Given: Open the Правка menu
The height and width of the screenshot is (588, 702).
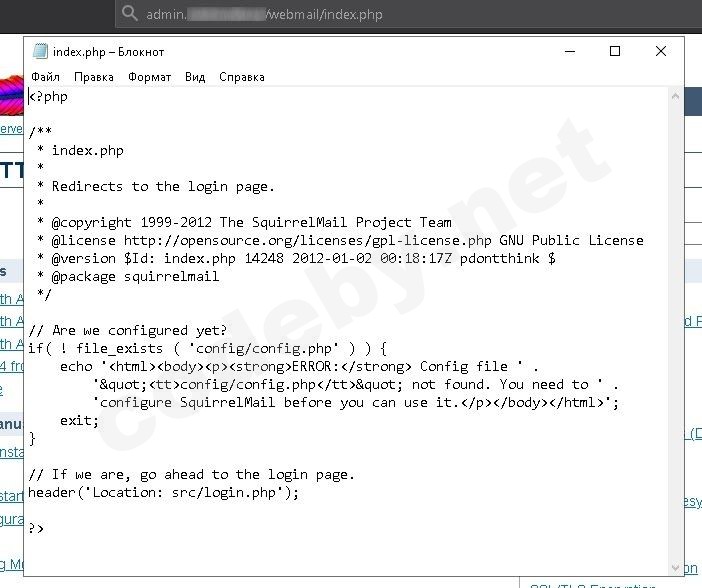Looking at the screenshot, I should coord(94,77).
